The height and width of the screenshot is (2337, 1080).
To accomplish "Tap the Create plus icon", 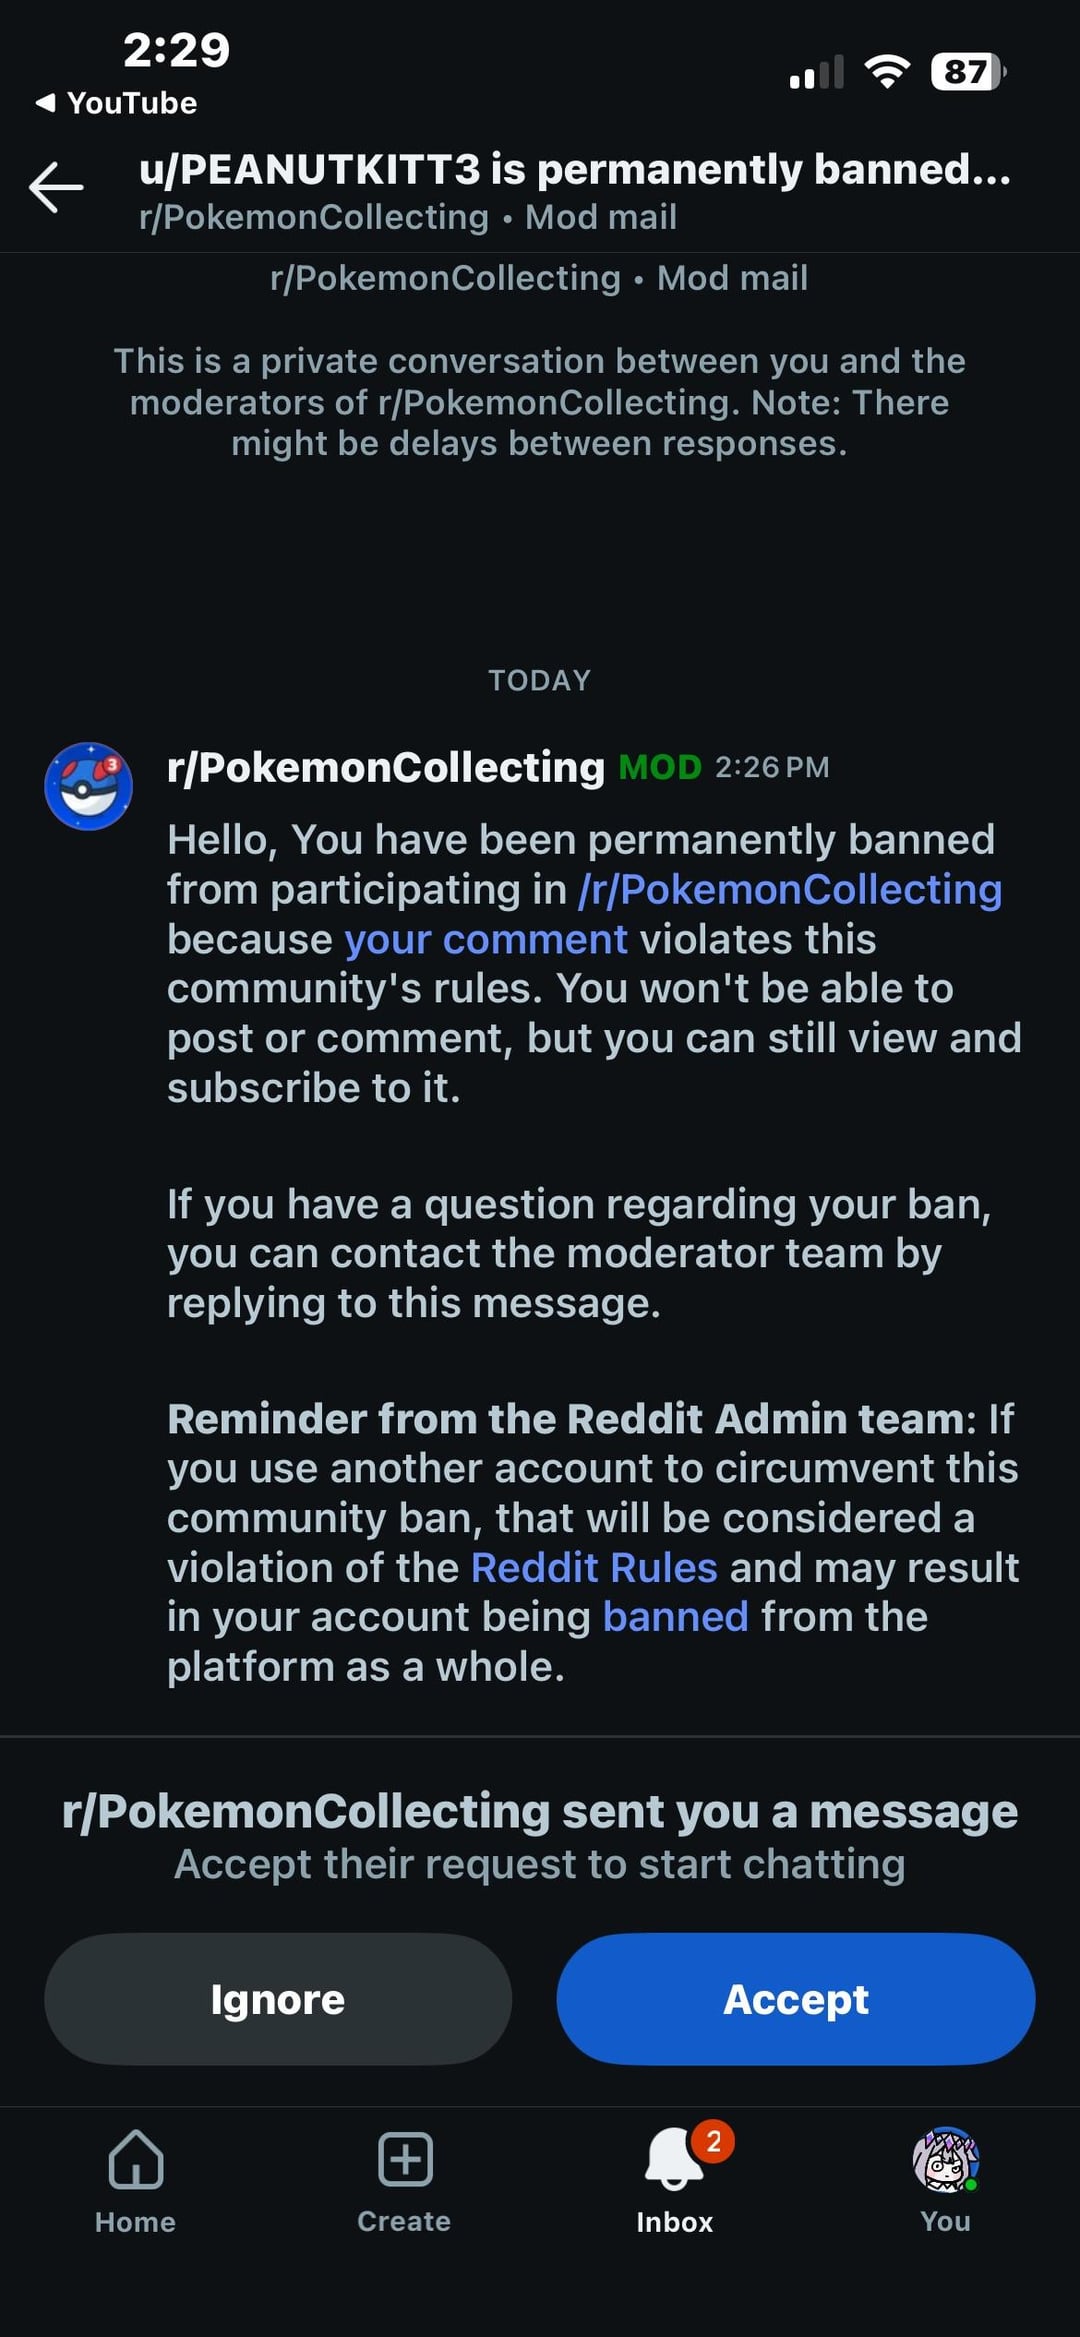I will tap(405, 2159).
